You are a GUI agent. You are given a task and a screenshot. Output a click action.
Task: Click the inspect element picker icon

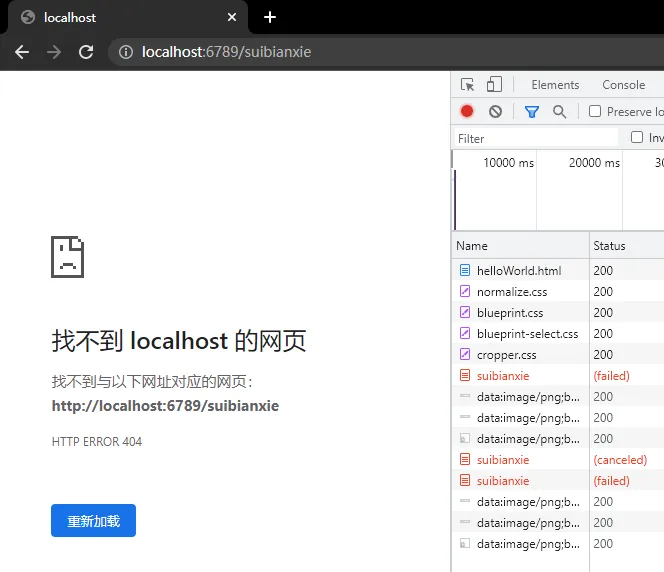click(468, 85)
